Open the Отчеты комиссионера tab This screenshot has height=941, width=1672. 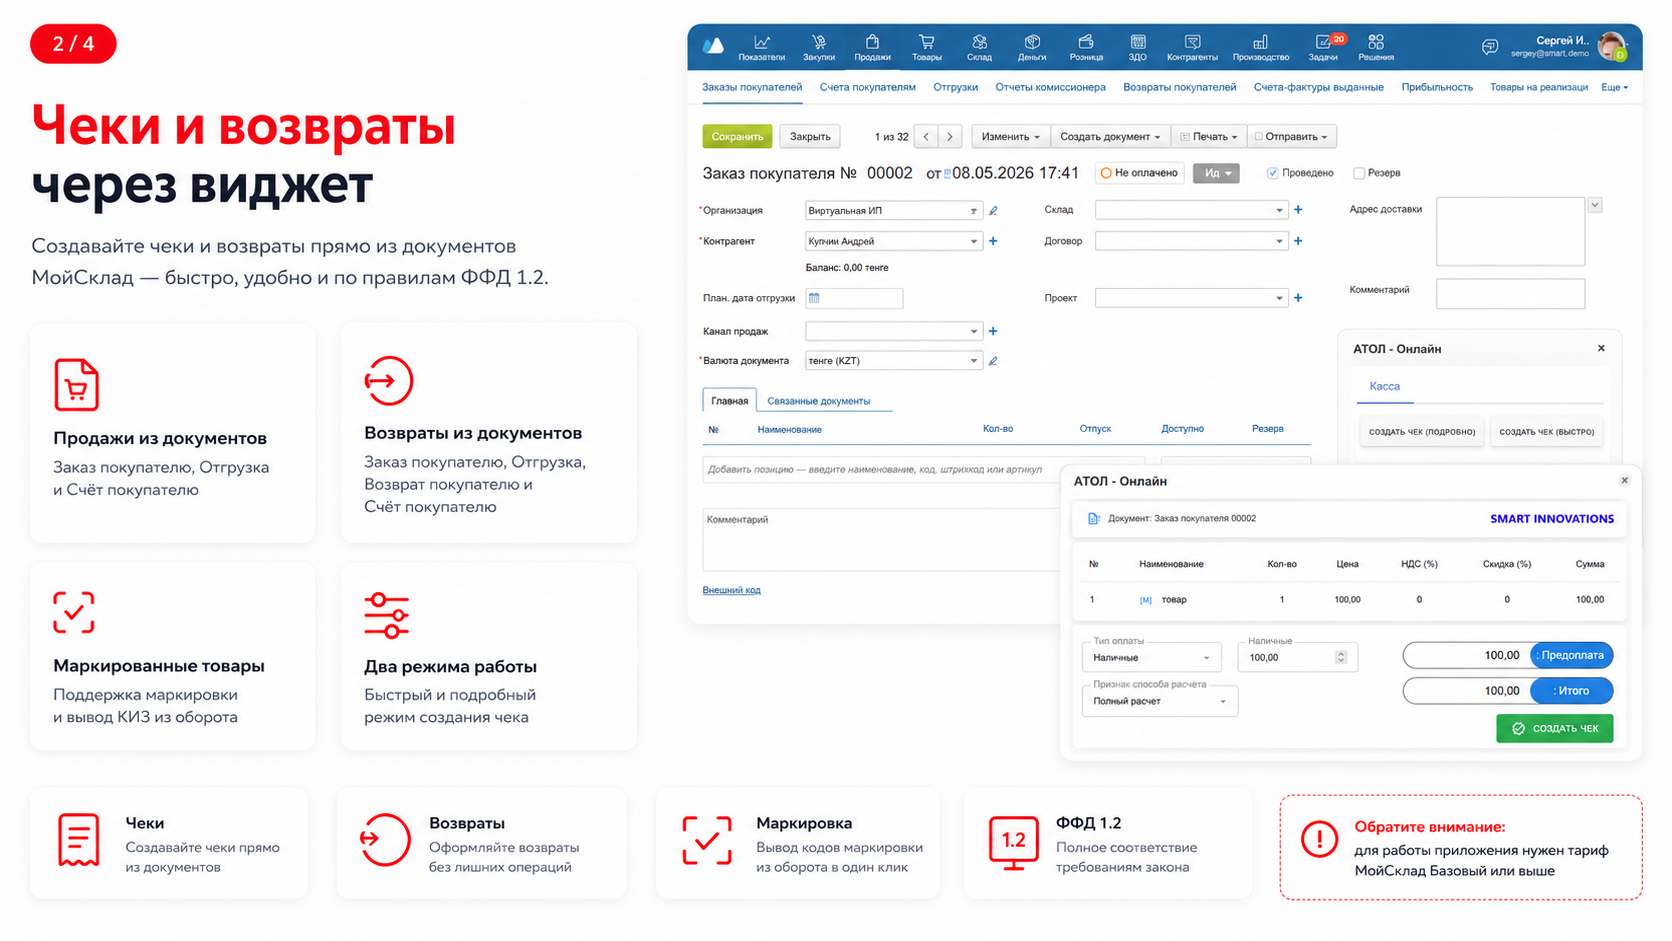pos(1050,87)
